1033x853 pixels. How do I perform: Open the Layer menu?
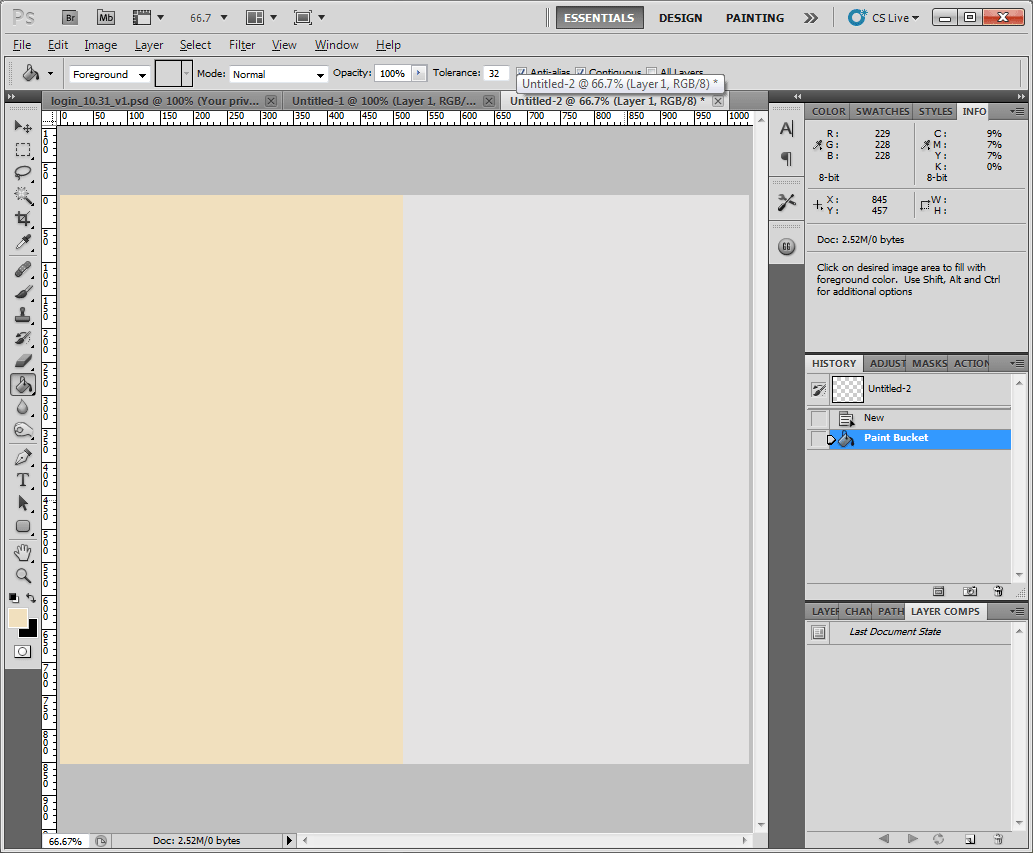[149, 45]
